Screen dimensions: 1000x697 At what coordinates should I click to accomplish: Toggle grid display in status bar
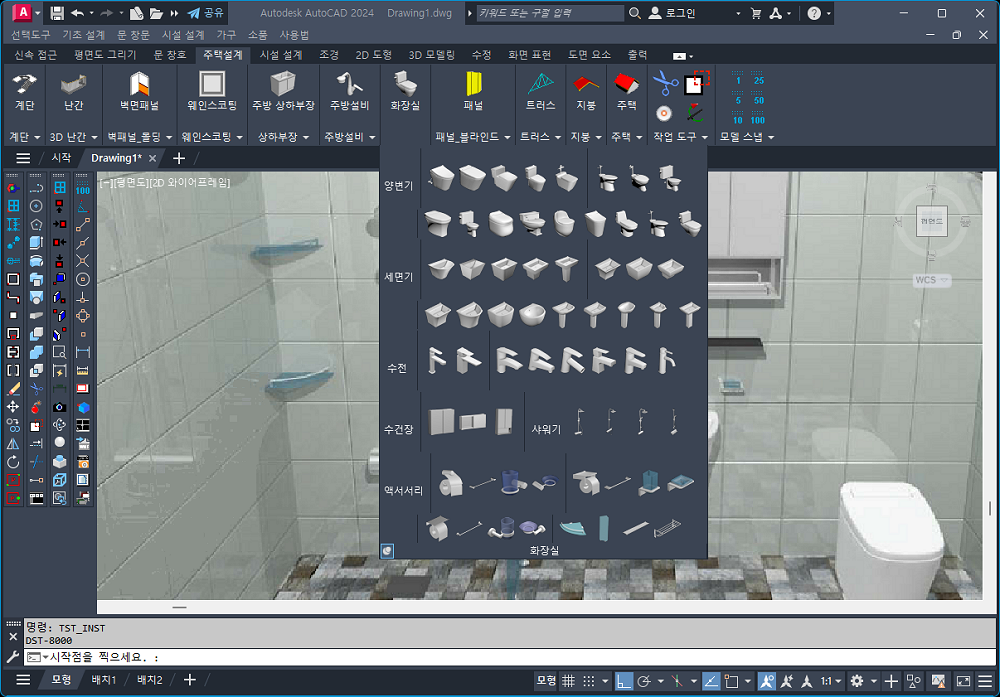click(x=568, y=681)
